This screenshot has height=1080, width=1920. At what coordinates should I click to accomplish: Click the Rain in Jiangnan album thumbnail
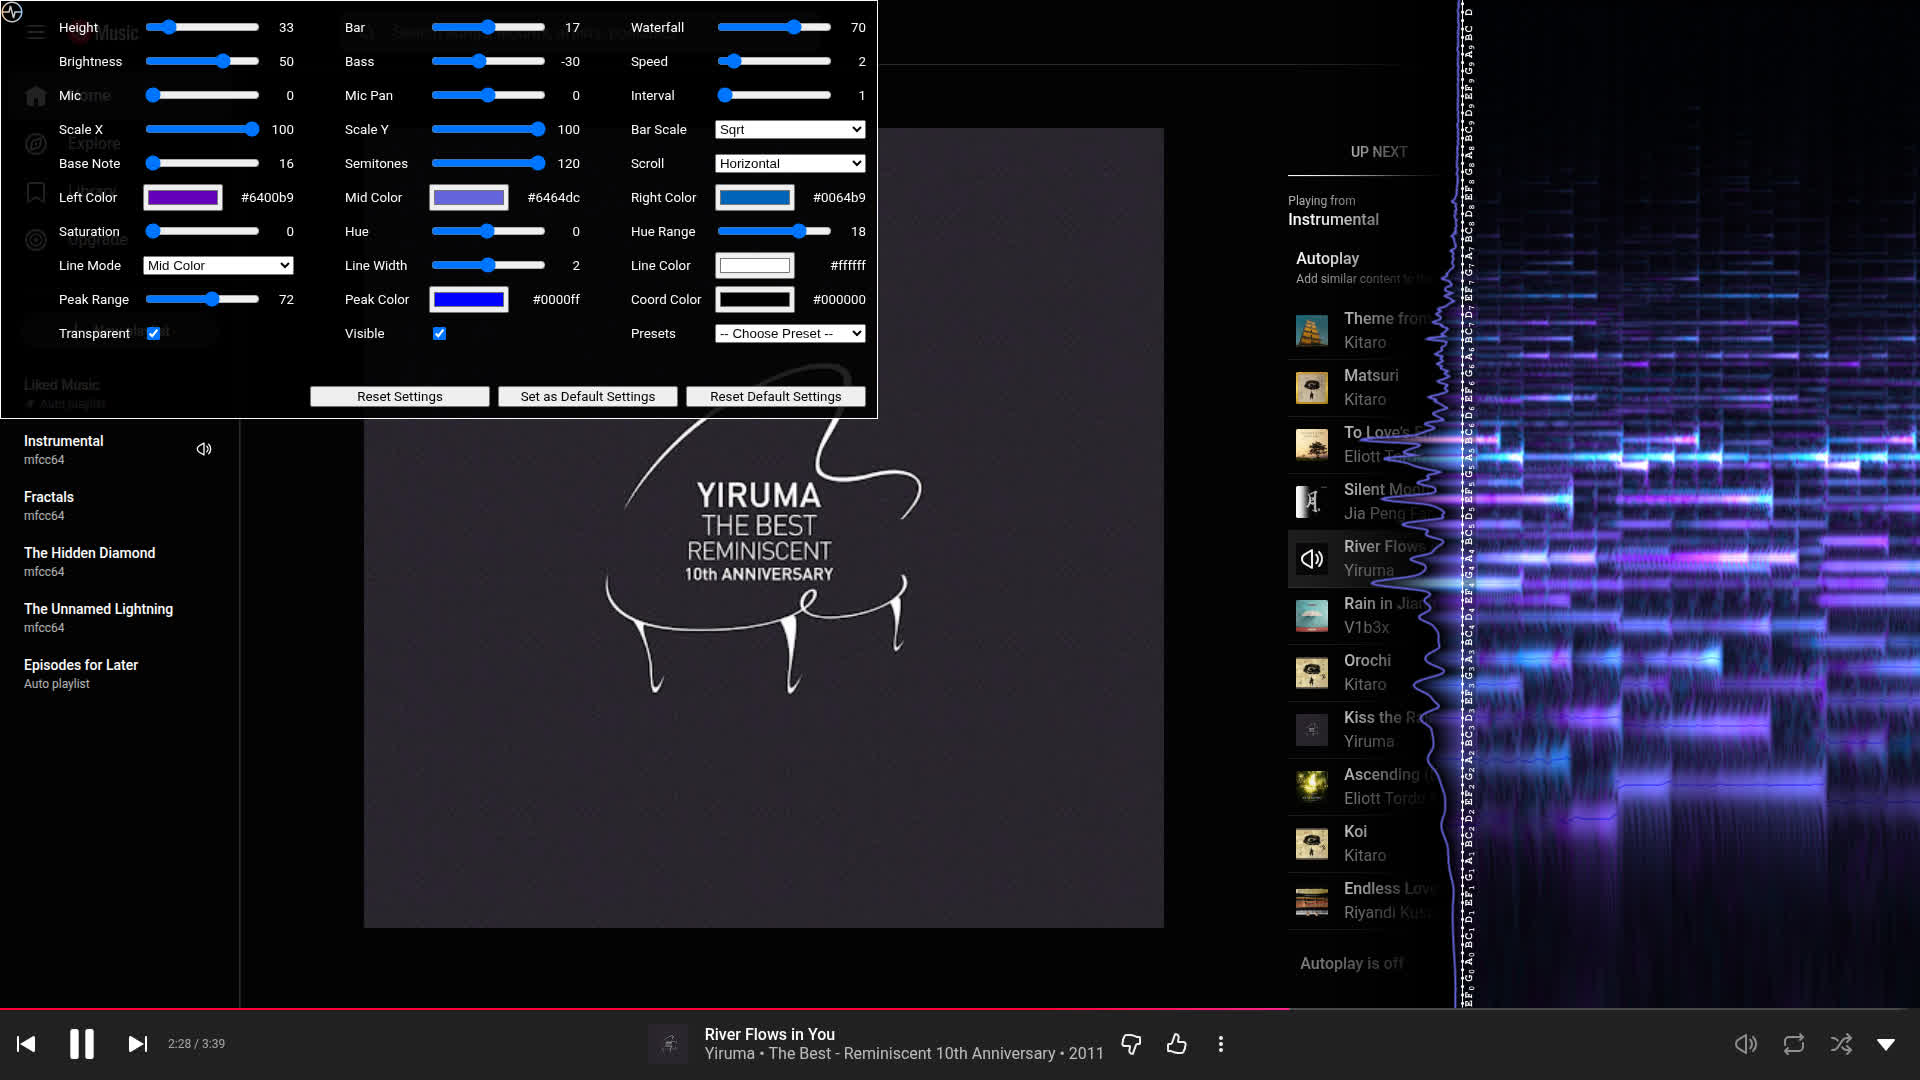(1312, 616)
